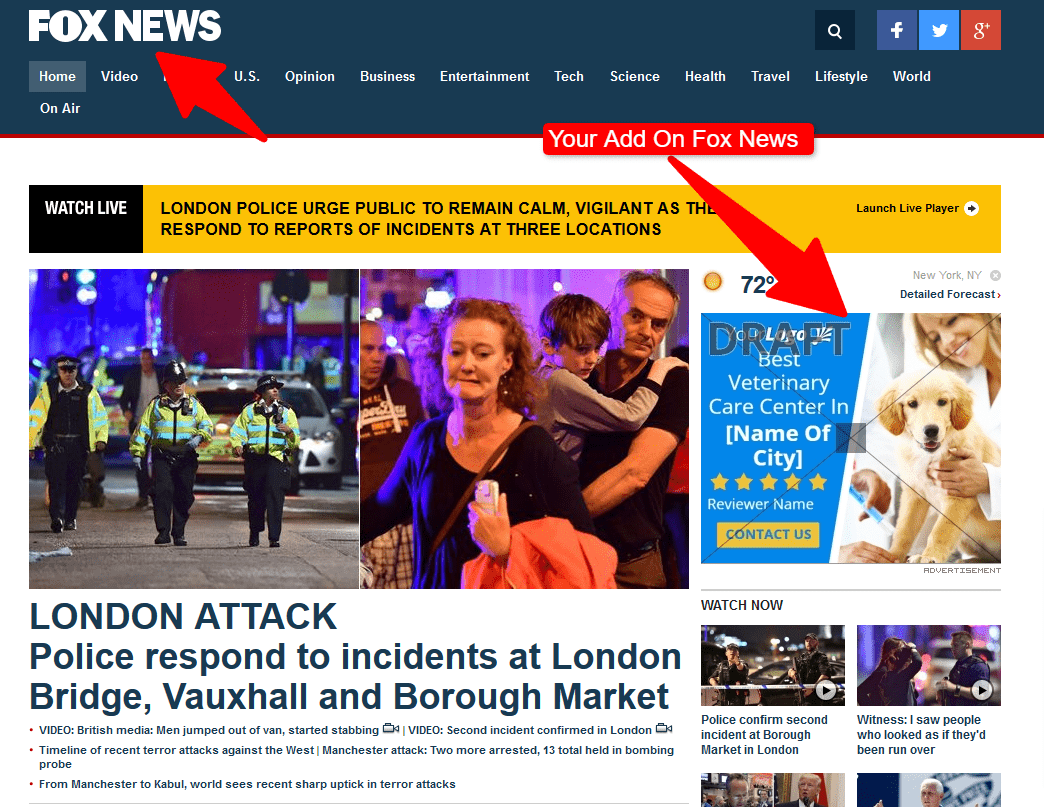This screenshot has width=1044, height=807.
Task: Click the search magnifier icon
Action: coord(835,30)
